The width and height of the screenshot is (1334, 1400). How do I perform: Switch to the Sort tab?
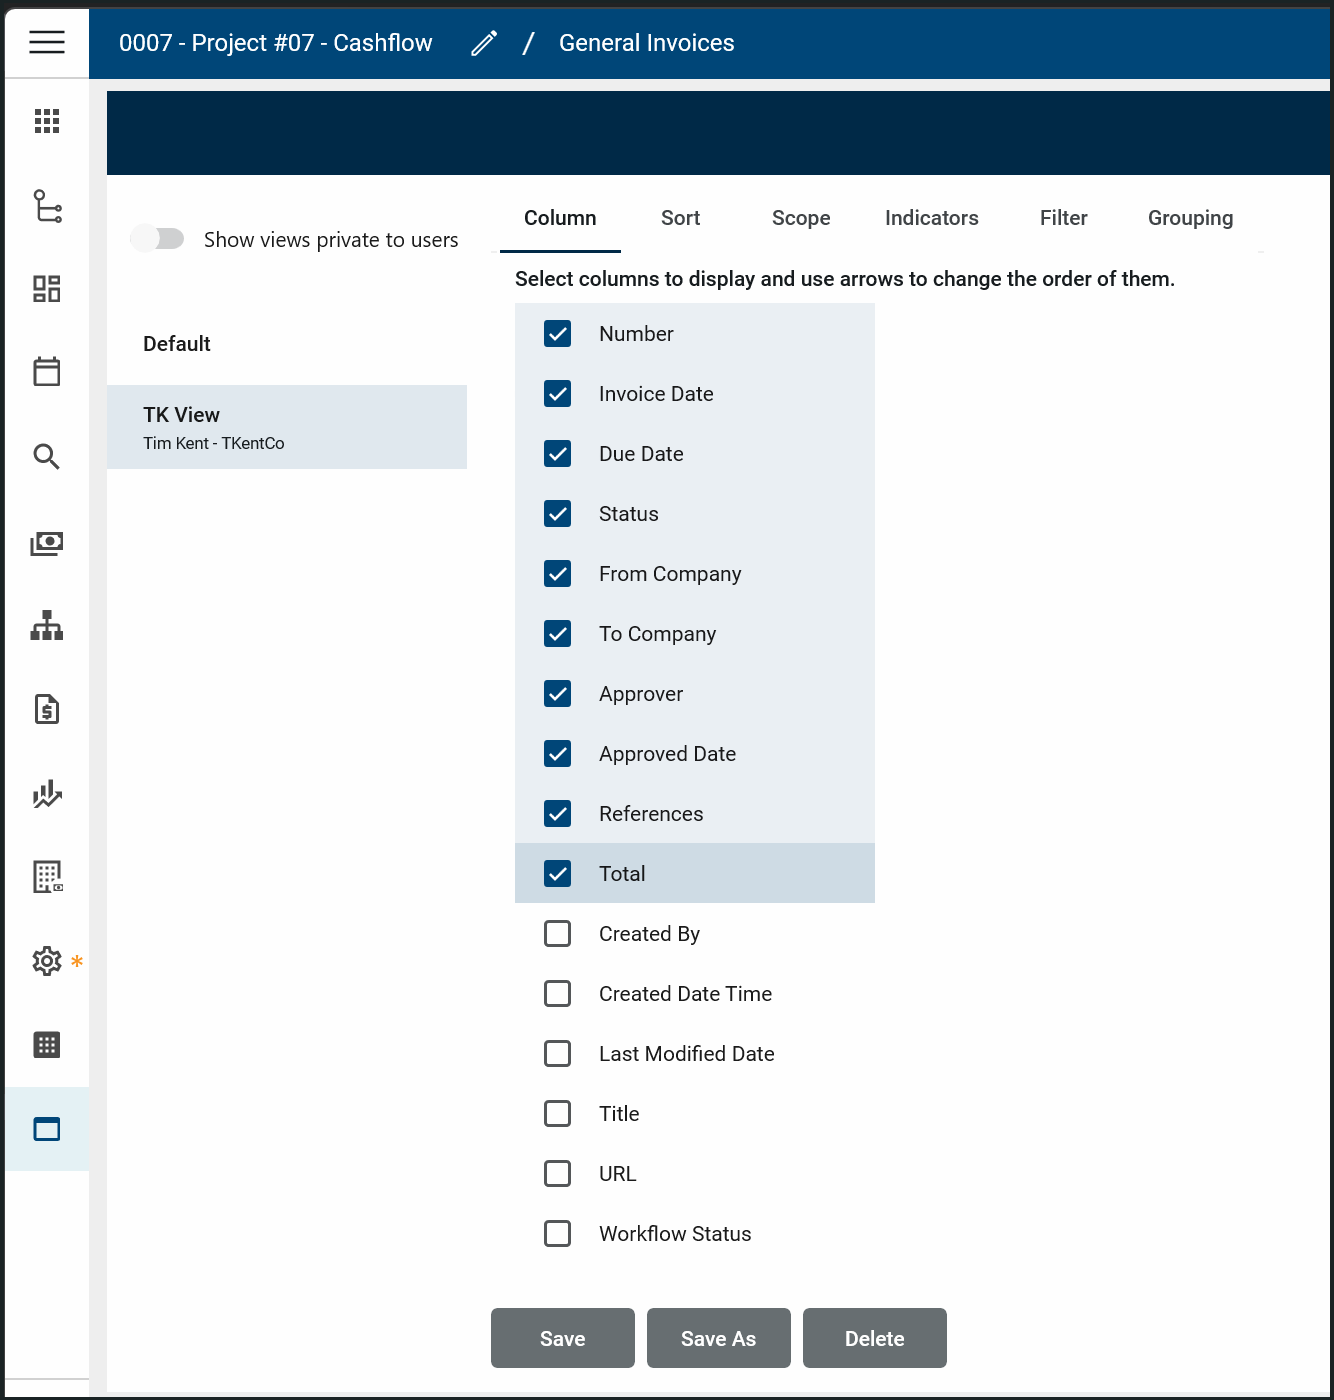point(680,218)
